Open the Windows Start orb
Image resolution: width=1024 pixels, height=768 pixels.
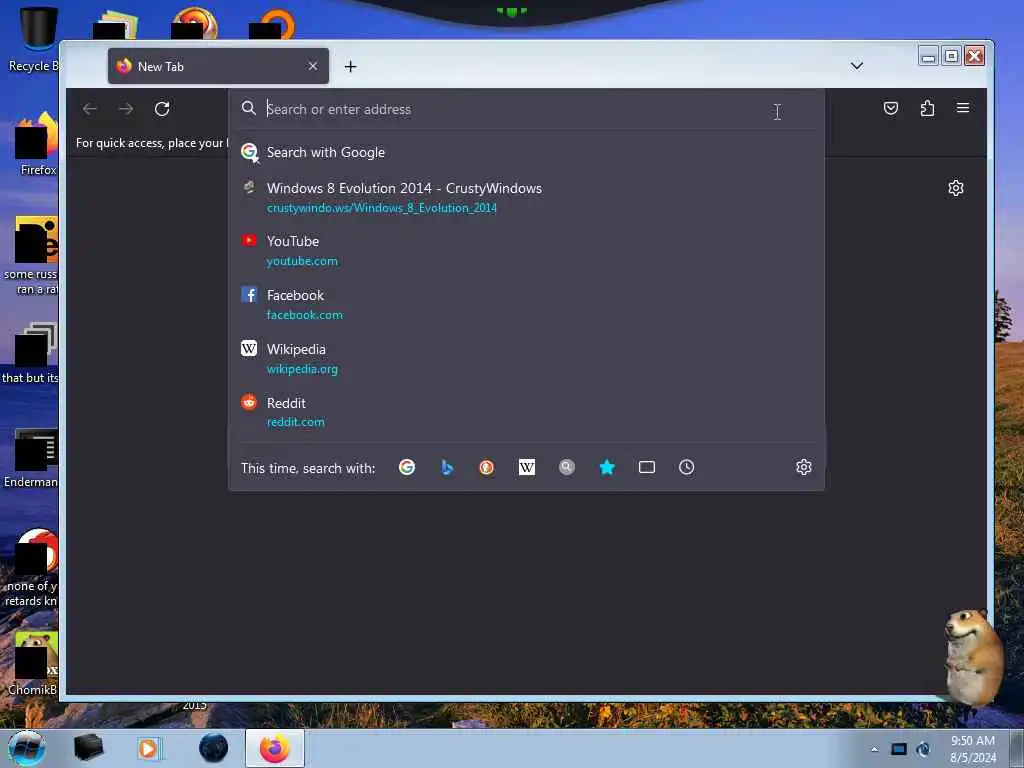(x=27, y=748)
